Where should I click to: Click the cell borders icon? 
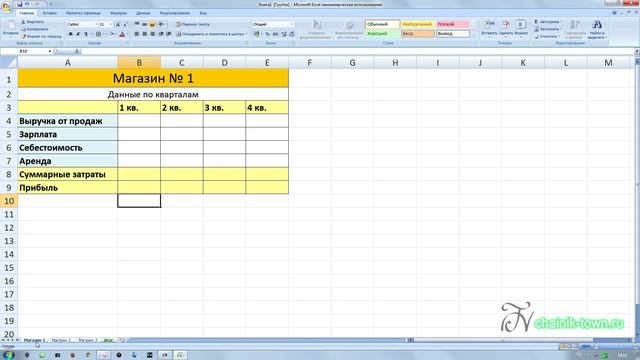[x=98, y=34]
